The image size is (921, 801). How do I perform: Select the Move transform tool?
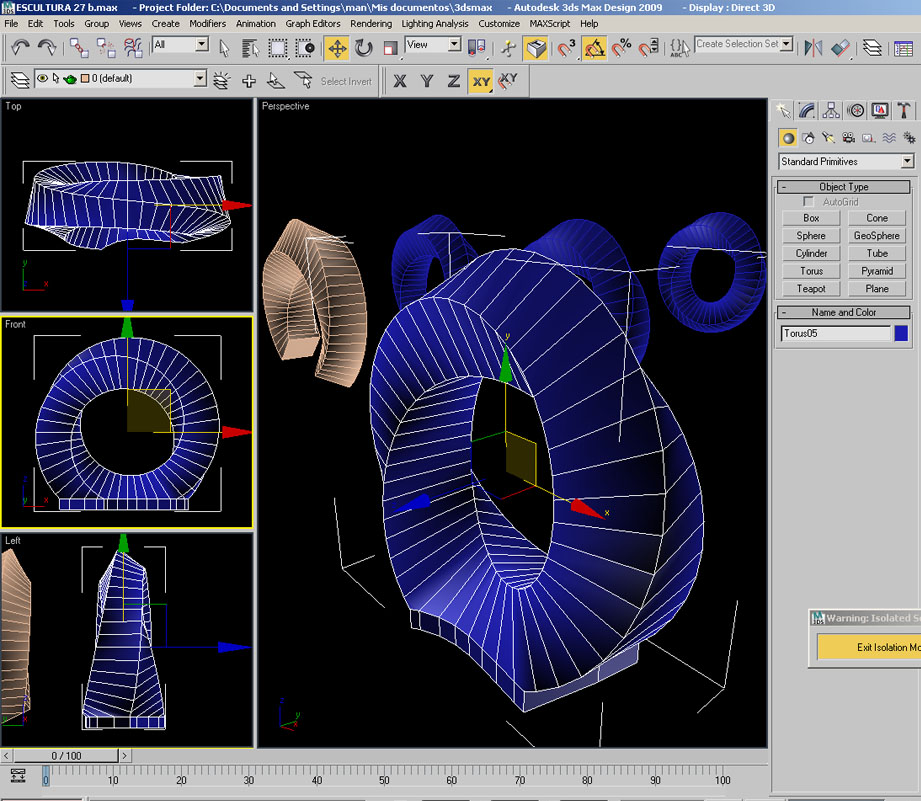tap(337, 47)
